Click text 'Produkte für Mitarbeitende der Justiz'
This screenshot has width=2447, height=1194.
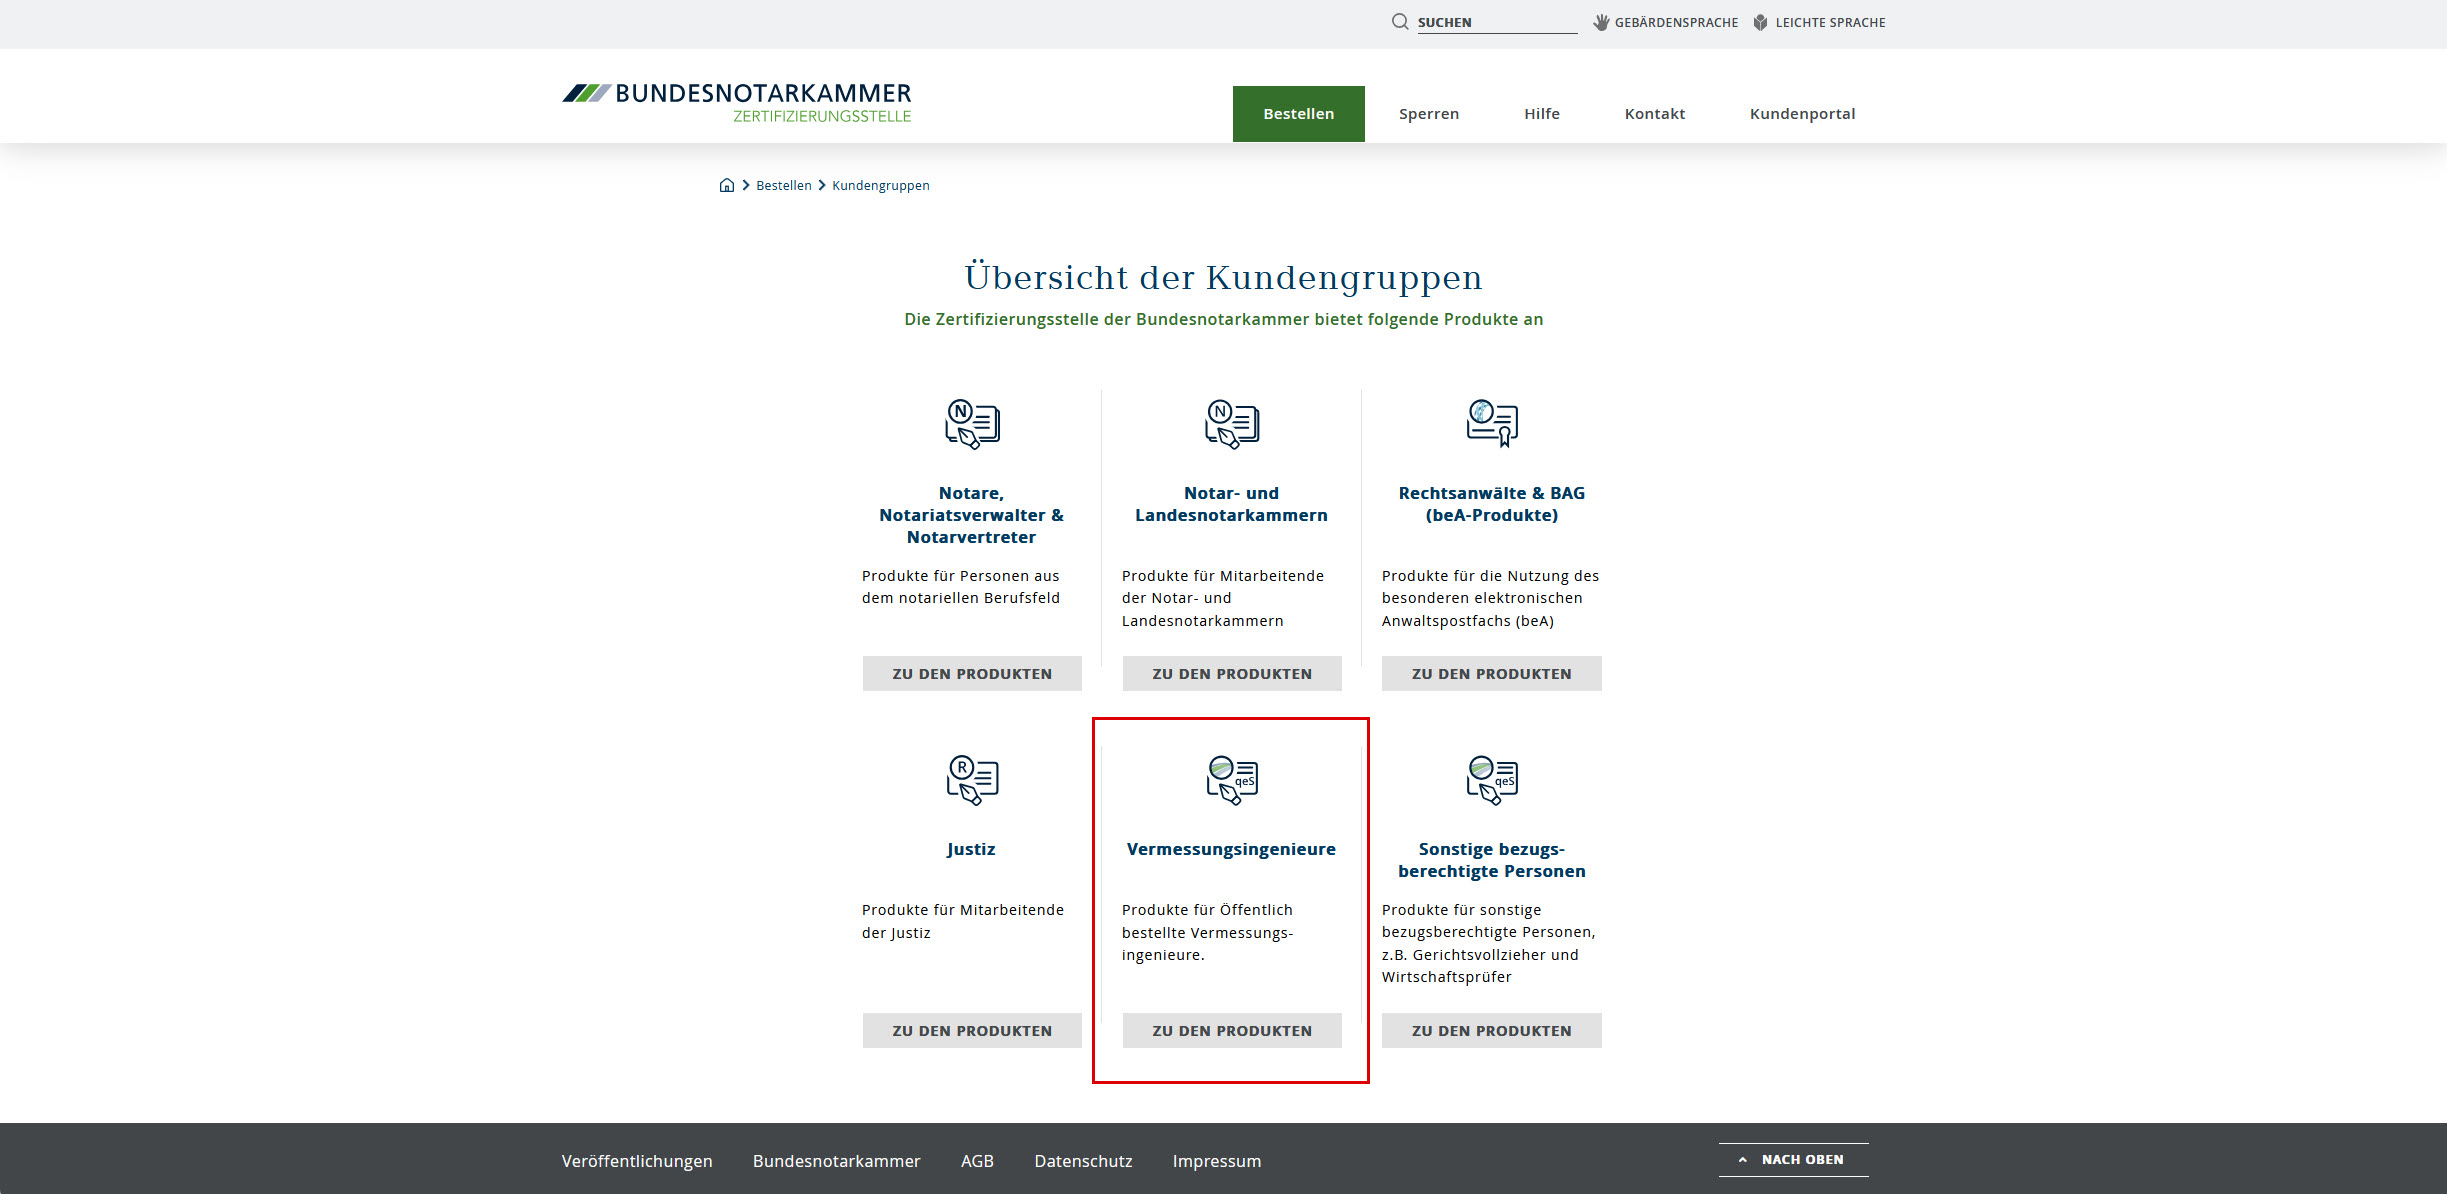pyautogui.click(x=963, y=921)
